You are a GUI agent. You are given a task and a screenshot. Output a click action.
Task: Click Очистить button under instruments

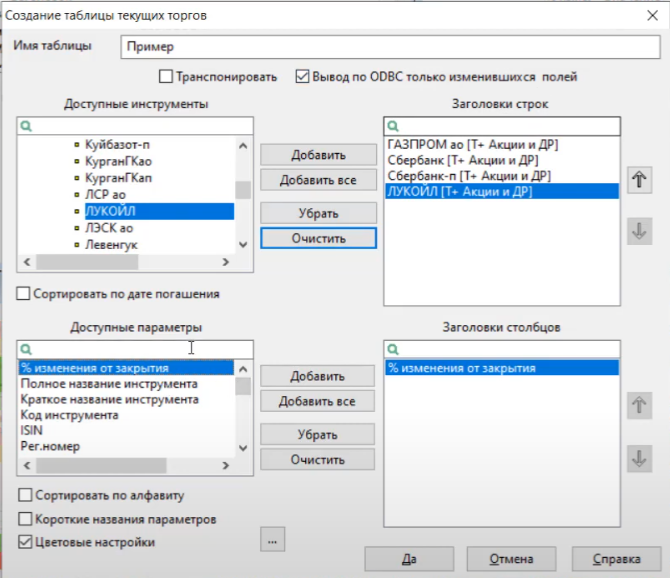tap(318, 238)
